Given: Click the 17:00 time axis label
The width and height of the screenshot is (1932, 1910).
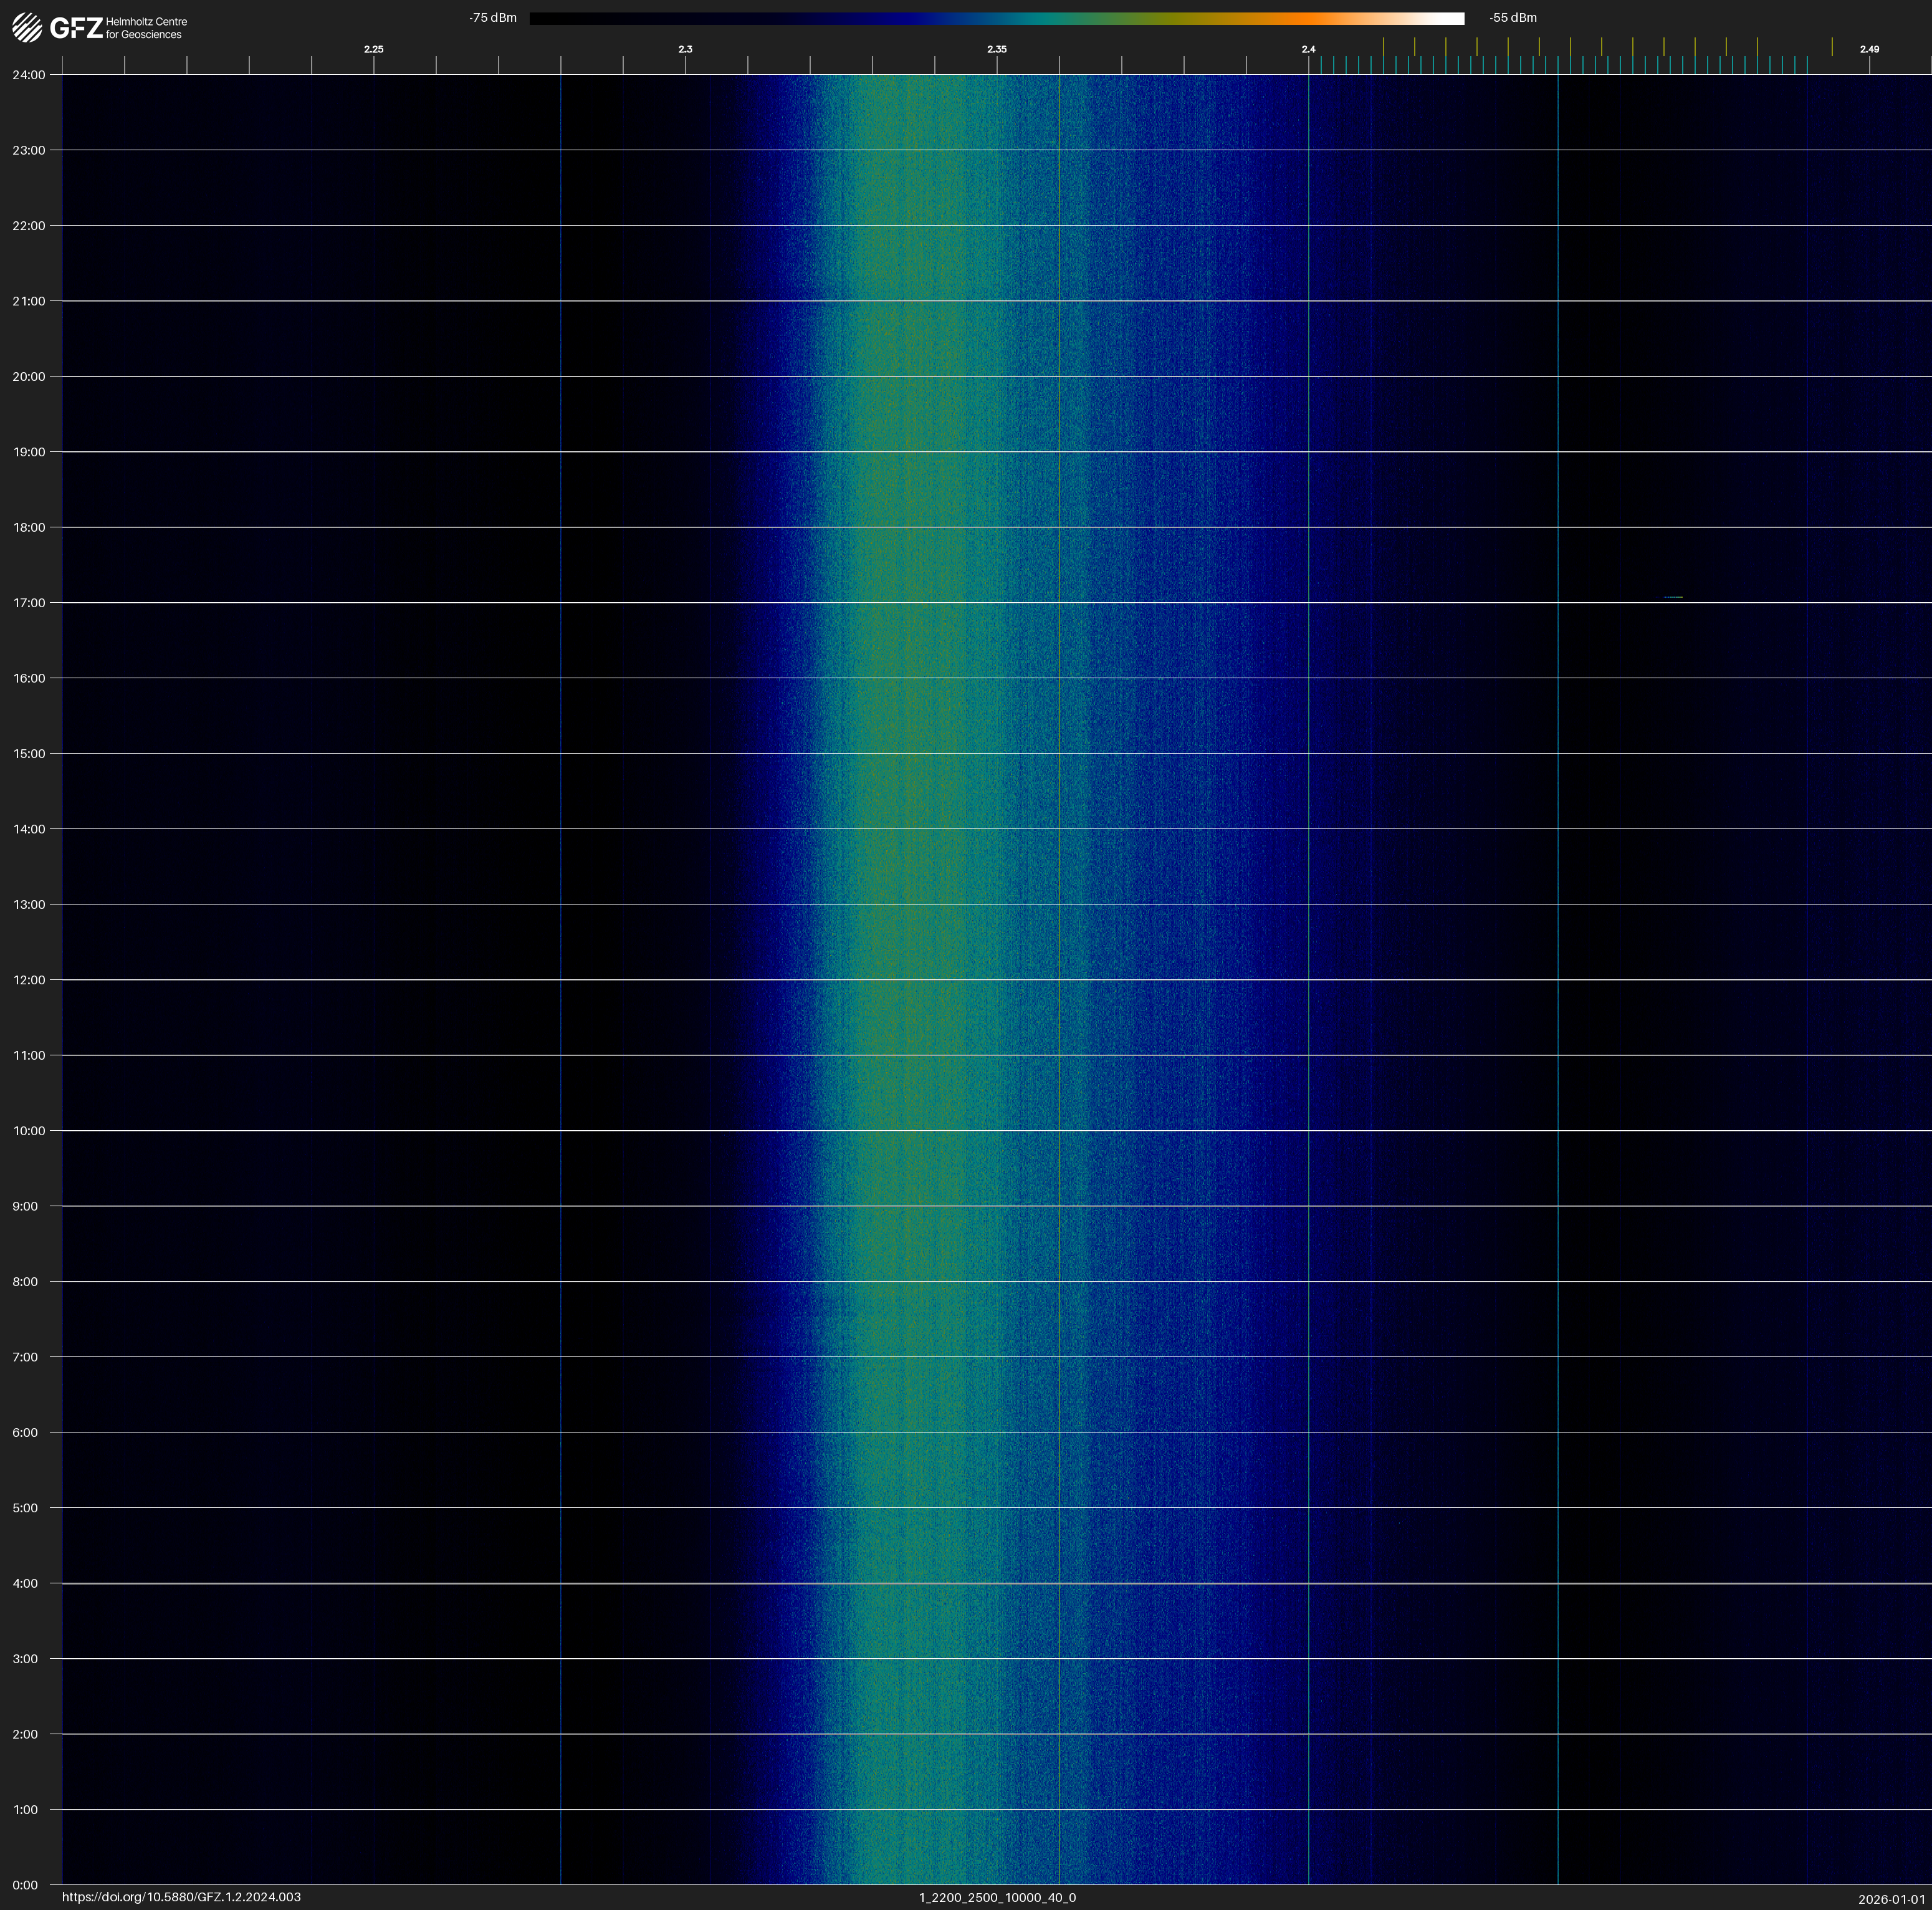Looking at the screenshot, I should click(28, 603).
